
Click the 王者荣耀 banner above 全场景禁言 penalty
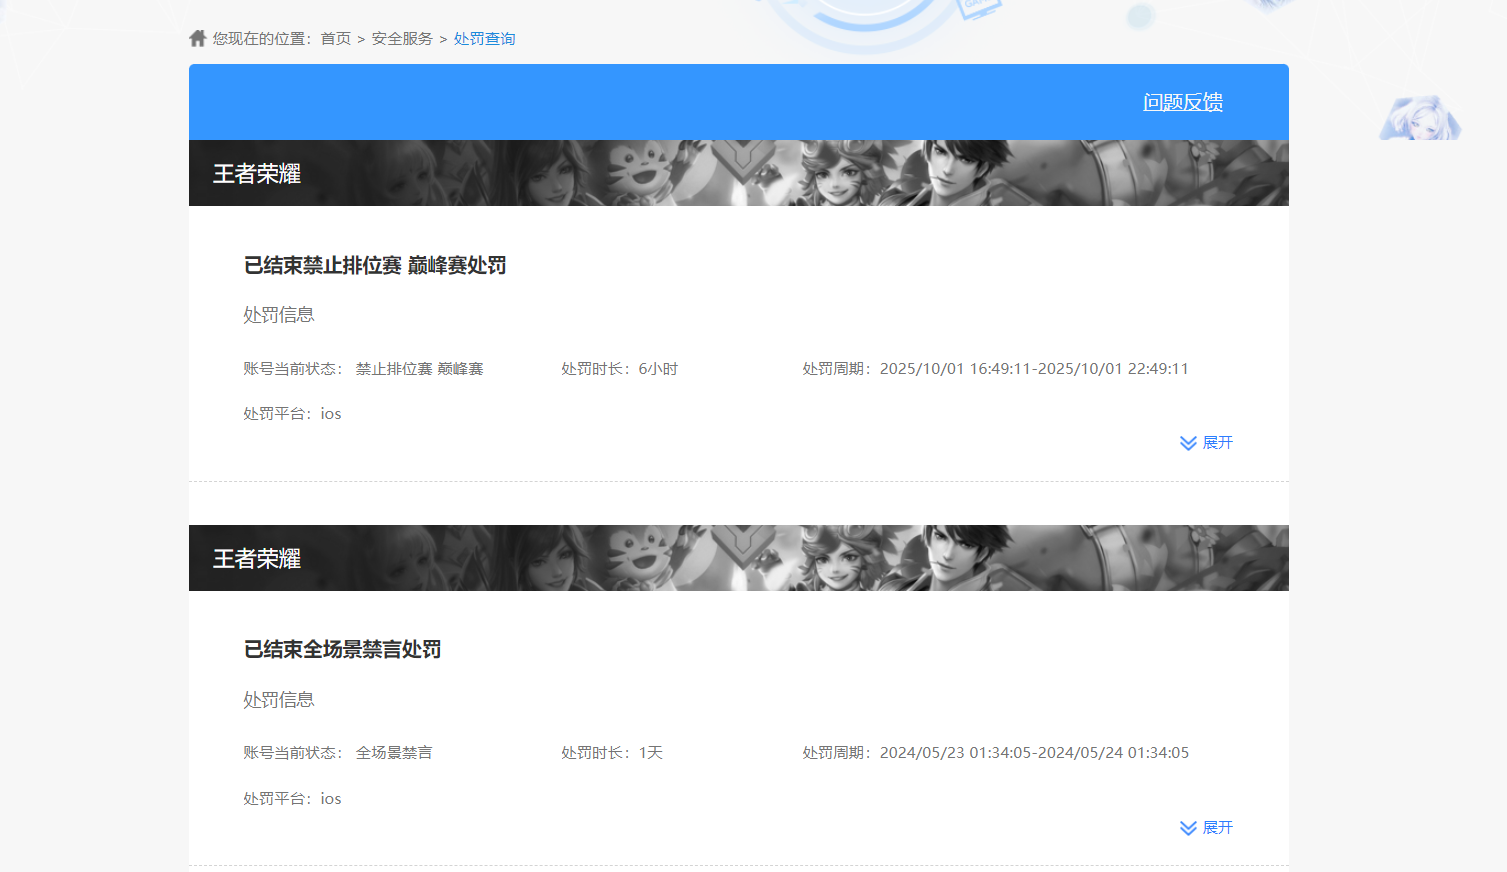[739, 558]
